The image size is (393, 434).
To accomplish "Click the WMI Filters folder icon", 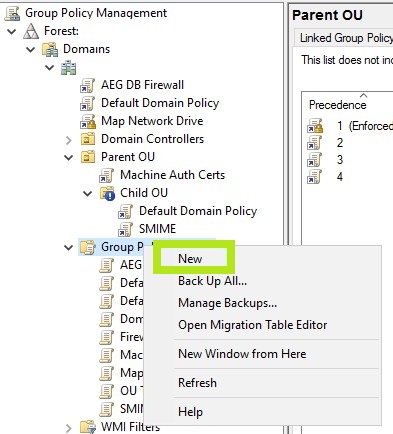I will 88,427.
